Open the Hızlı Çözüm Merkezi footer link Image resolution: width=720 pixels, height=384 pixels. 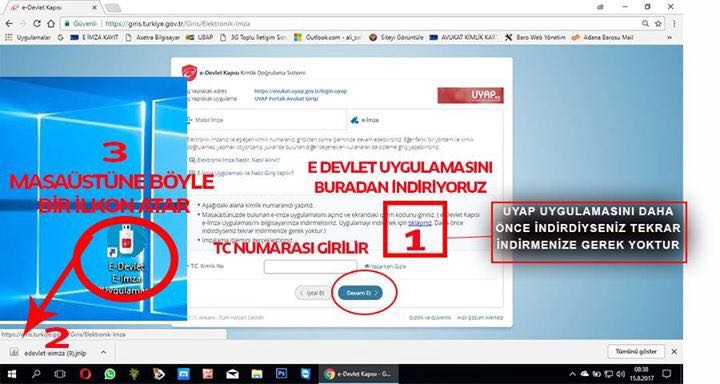pos(480,317)
